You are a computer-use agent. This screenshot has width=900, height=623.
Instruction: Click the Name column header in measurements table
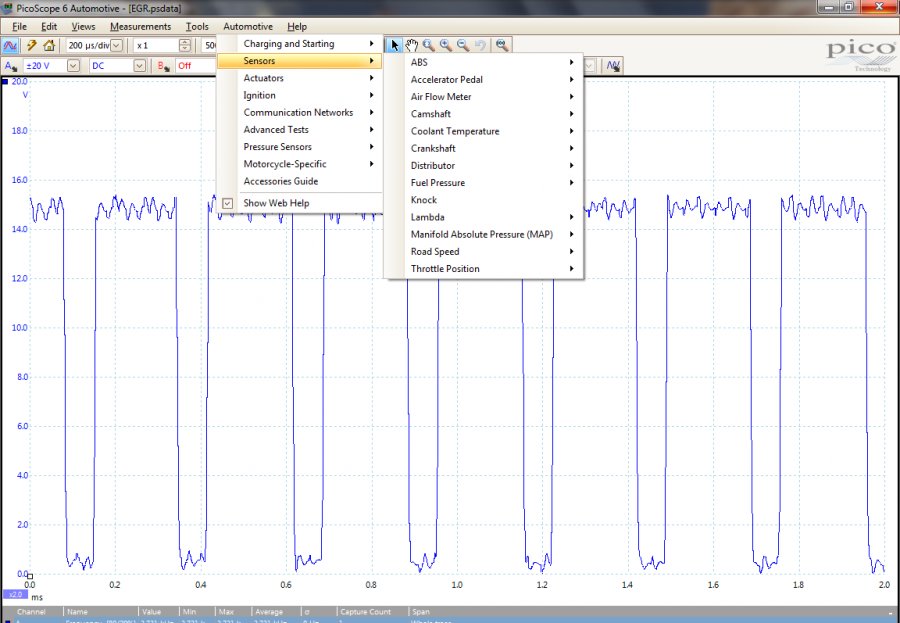(x=100, y=612)
